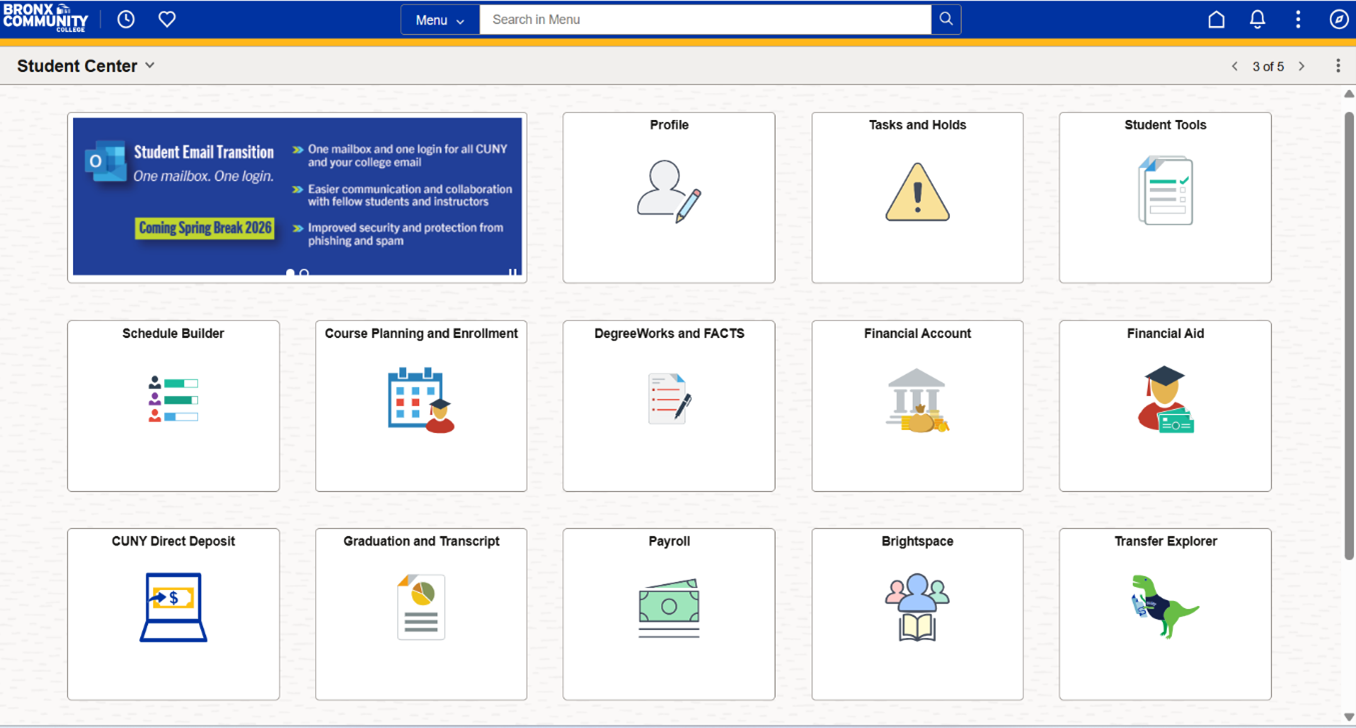The image size is (1356, 728).
Task: Open the NavBar compass icon
Action: coord(1338,19)
